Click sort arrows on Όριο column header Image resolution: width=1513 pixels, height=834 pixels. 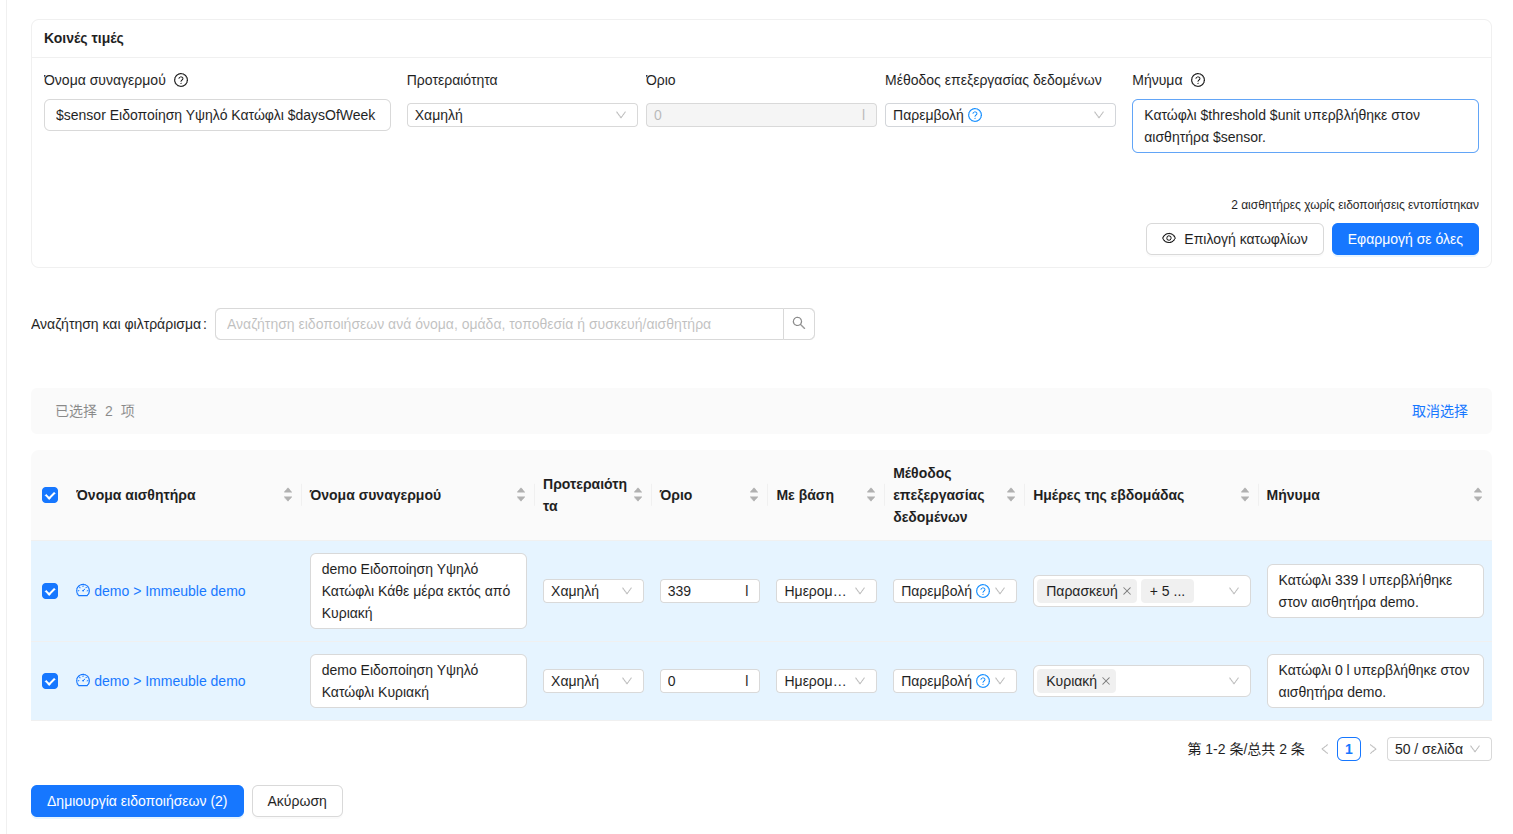tap(754, 495)
